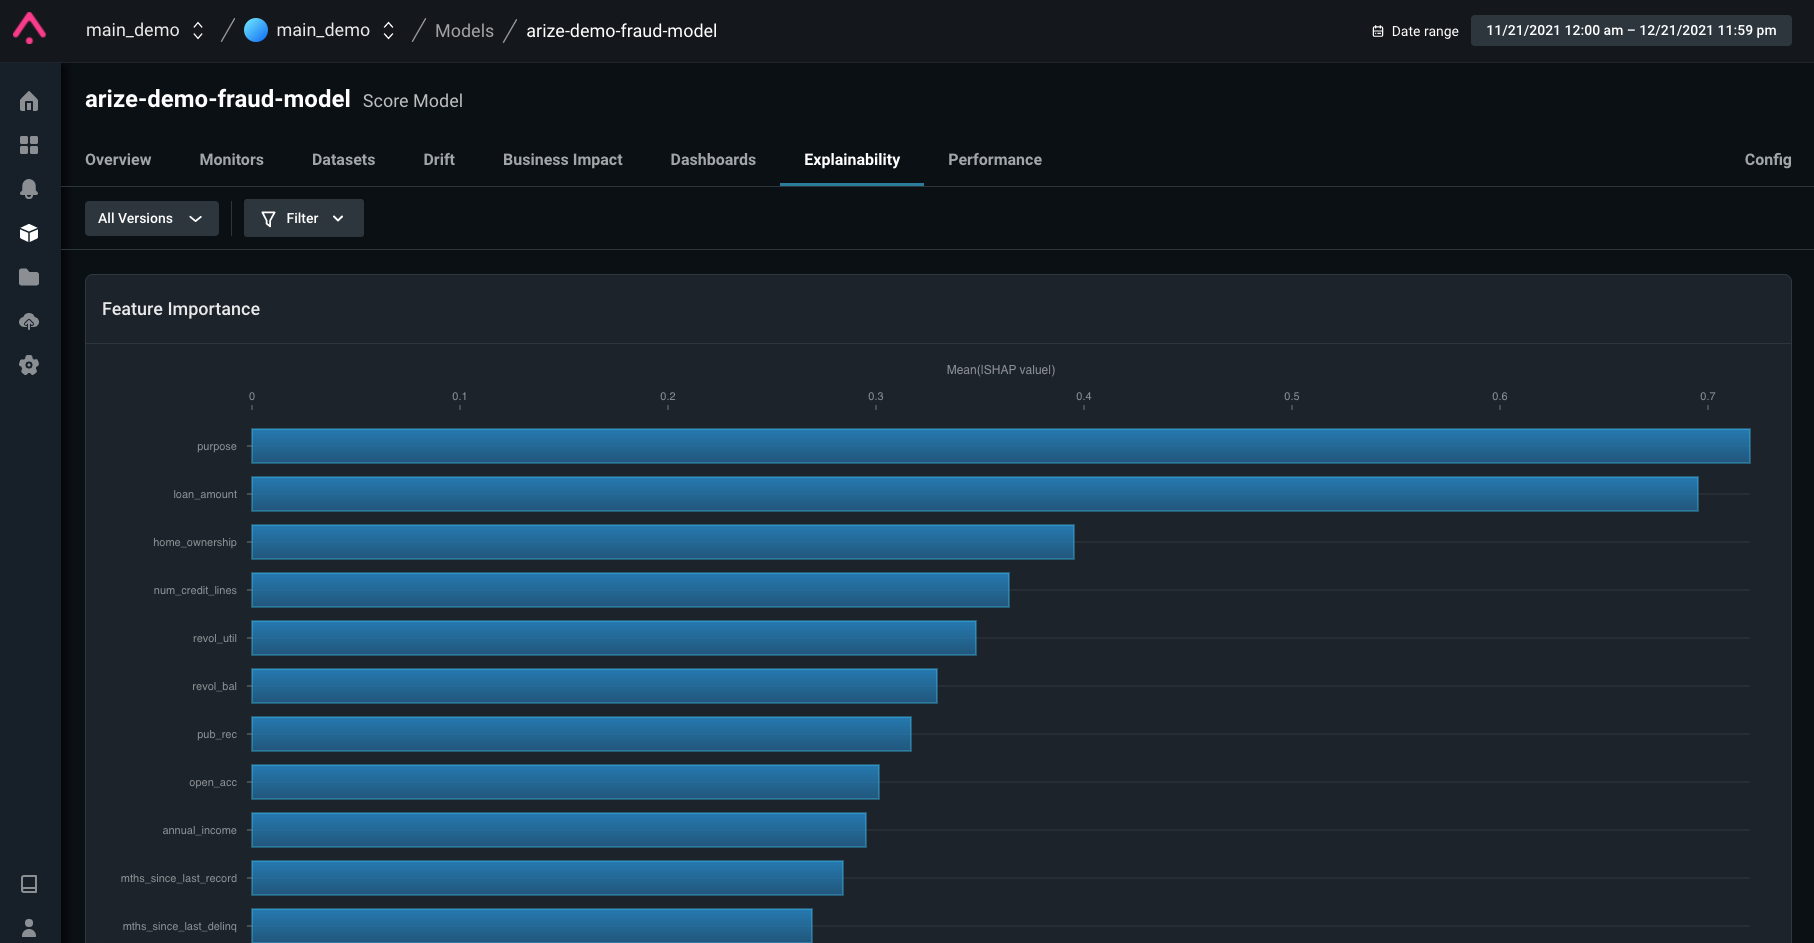Switch to the Dashboards tab
Screen dimensions: 1814x943
(x=713, y=159)
